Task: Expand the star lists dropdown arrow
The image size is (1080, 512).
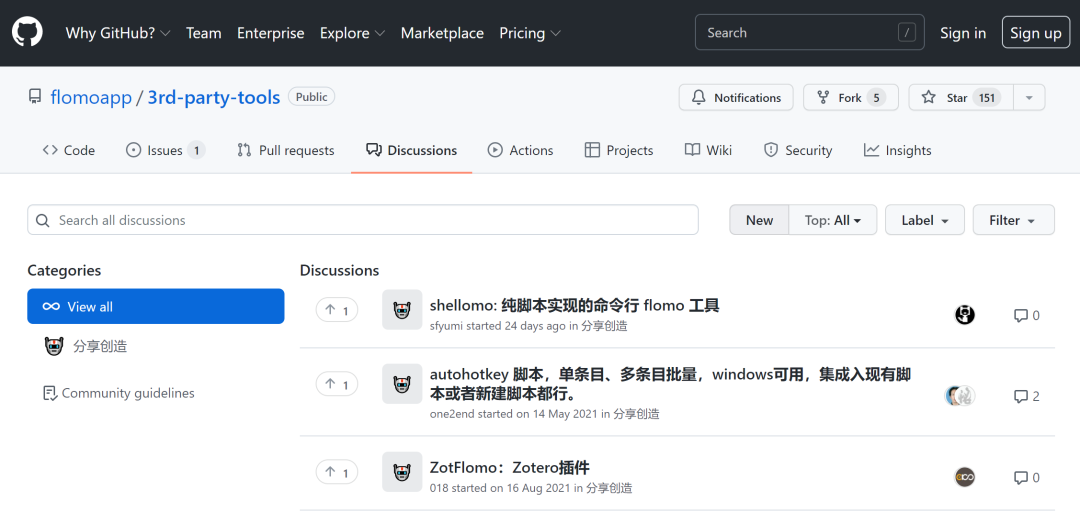Action: (1029, 98)
